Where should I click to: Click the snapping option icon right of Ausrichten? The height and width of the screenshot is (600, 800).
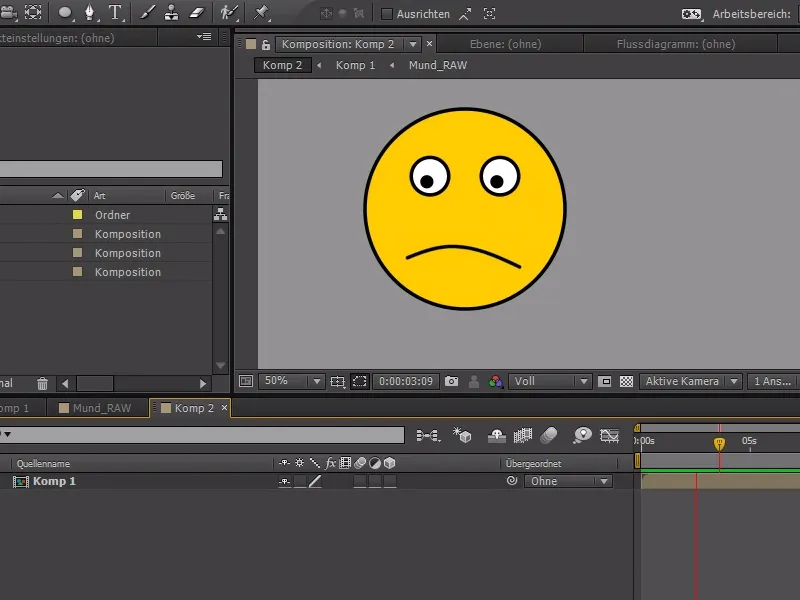pos(465,14)
